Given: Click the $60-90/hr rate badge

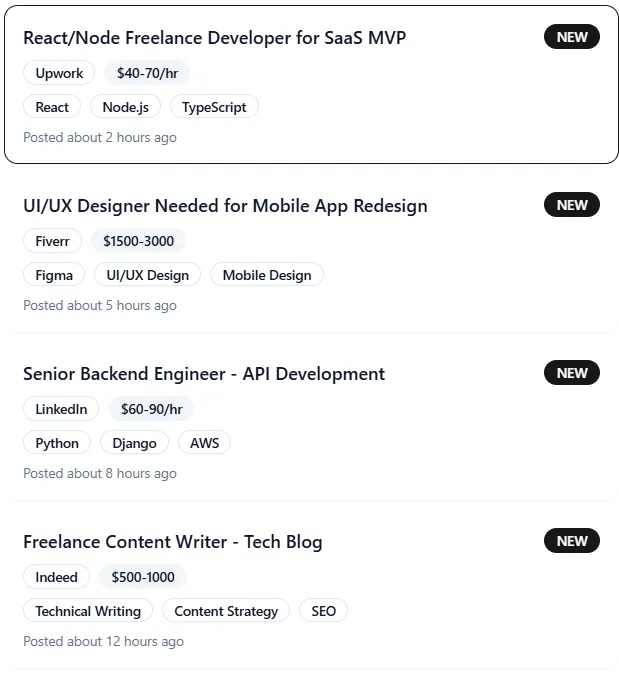Looking at the screenshot, I should [x=151, y=409].
